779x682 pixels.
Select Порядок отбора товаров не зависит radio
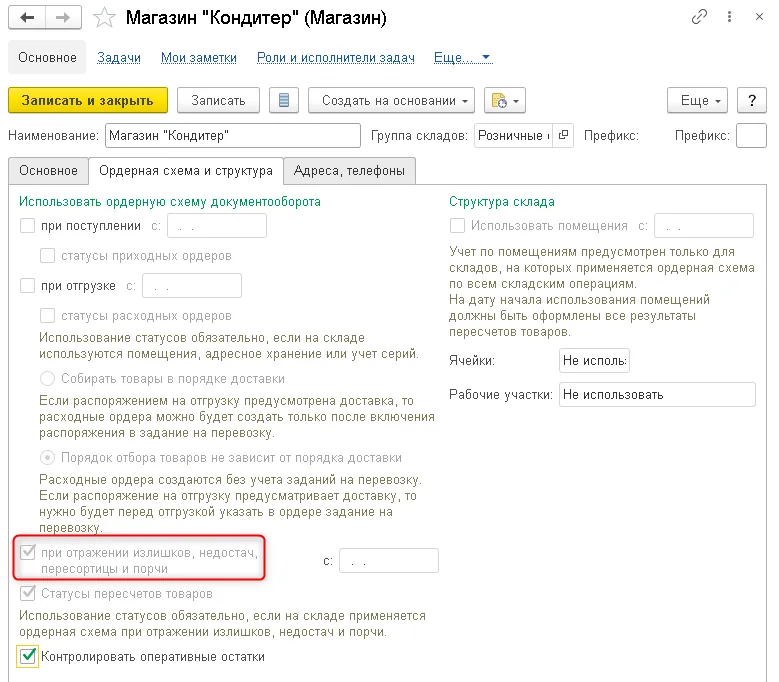tap(47, 457)
